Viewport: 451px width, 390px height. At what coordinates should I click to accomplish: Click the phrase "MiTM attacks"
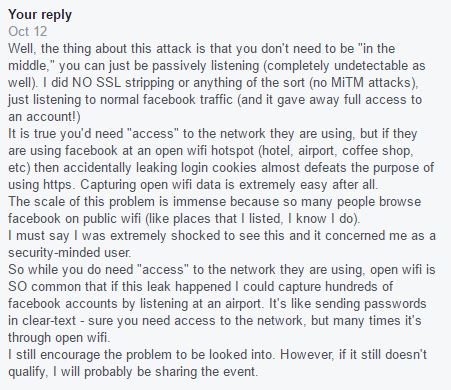(x=372, y=83)
